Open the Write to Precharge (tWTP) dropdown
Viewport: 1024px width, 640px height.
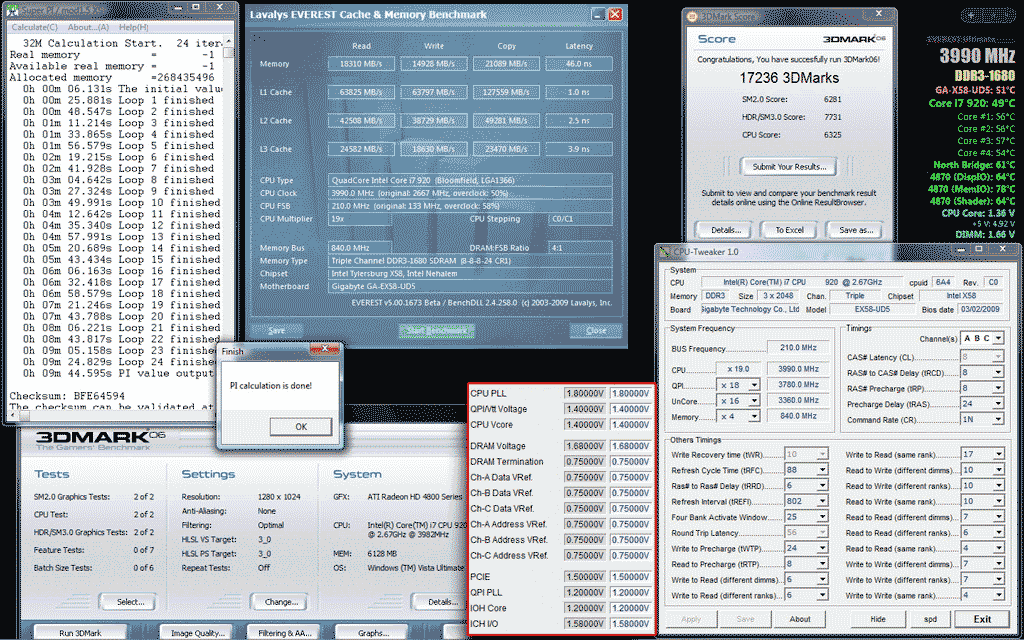point(806,549)
